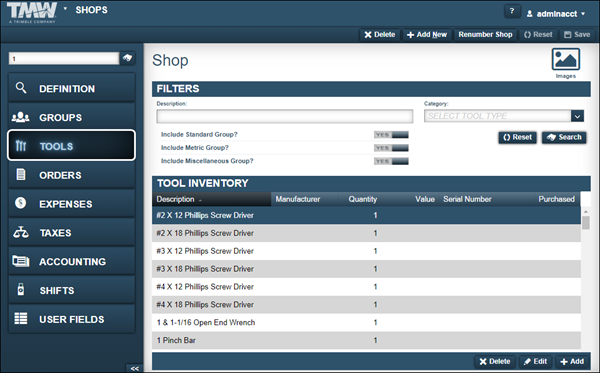Screen dimensions: 600x374
Task: Click the top toolbar Delete button
Action: coord(380,34)
